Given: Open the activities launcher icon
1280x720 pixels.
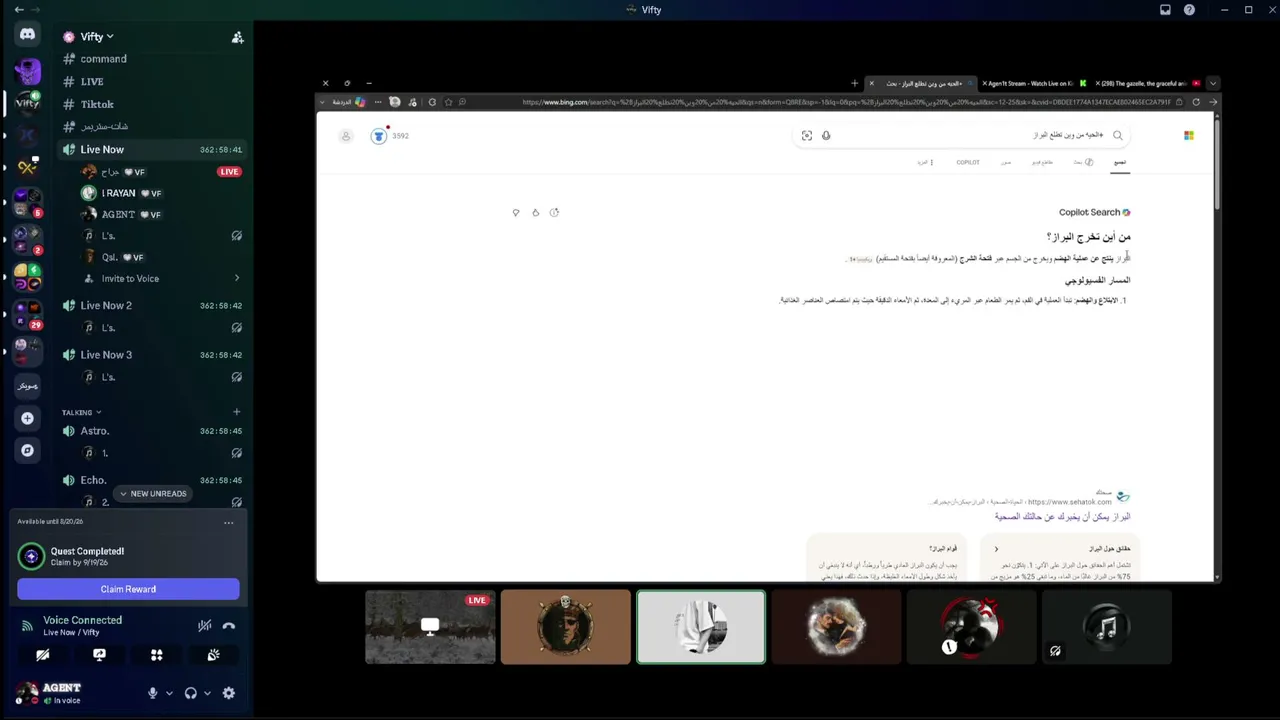Looking at the screenshot, I should (156, 655).
